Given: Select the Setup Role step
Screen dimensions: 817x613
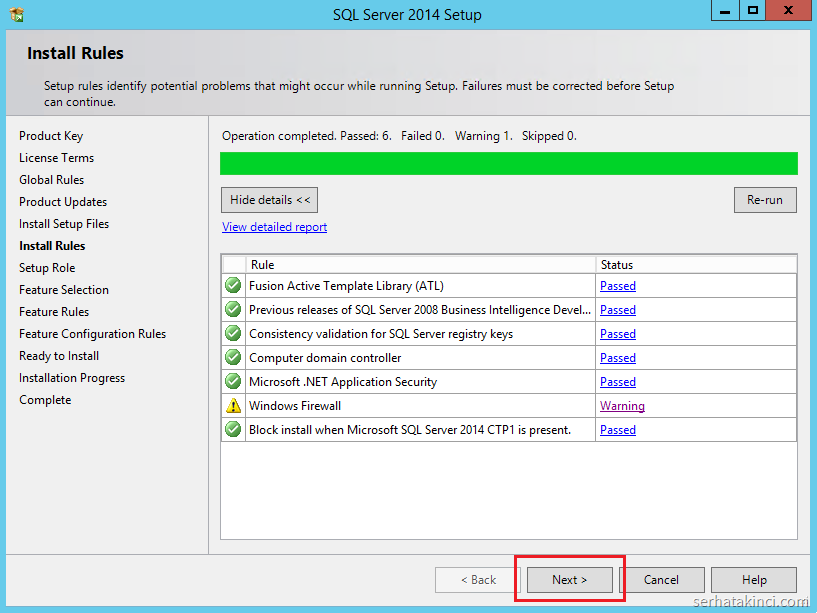Looking at the screenshot, I should click(x=47, y=268).
